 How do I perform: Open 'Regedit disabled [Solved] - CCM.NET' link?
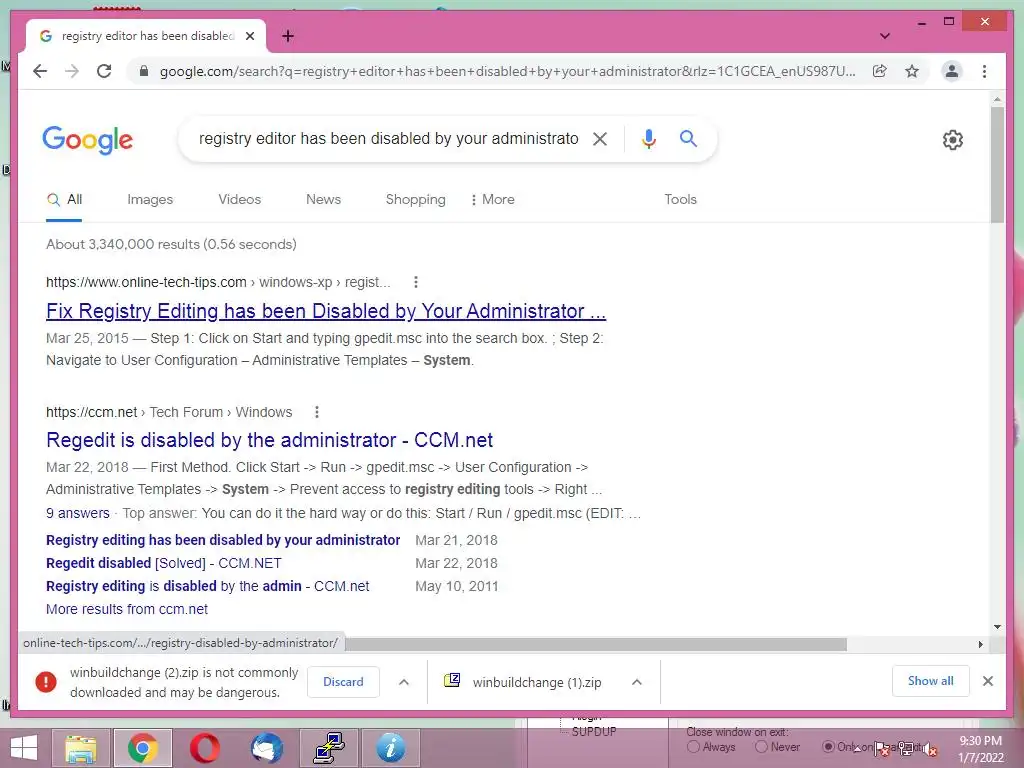click(x=163, y=563)
